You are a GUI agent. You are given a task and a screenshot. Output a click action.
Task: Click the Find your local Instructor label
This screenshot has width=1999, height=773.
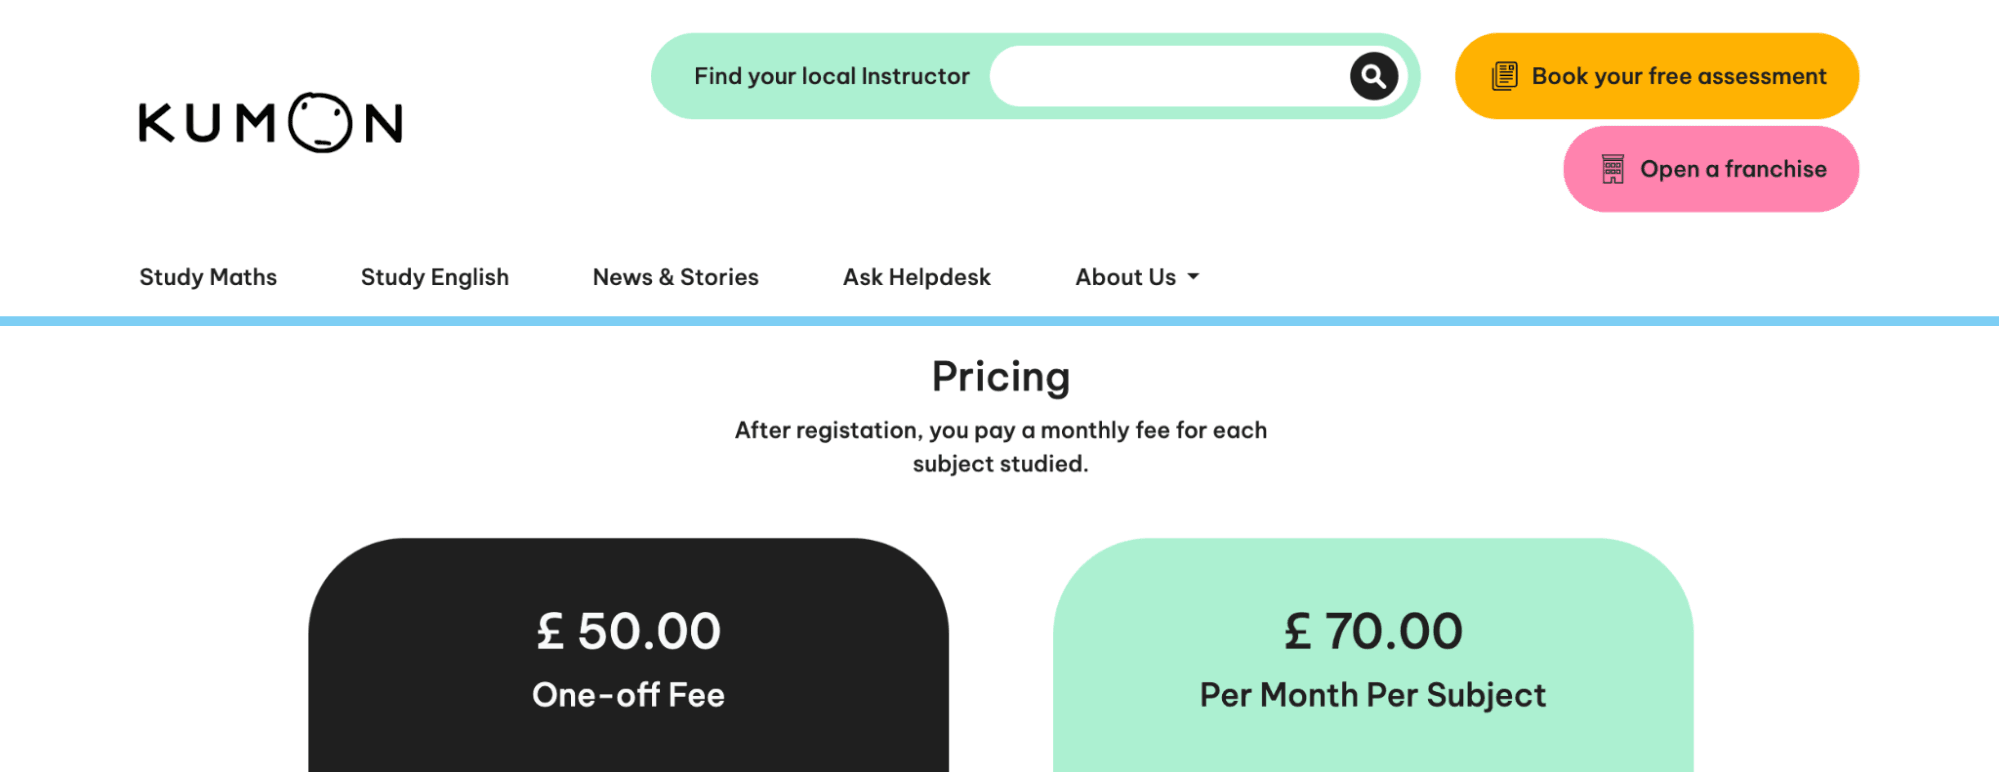pos(832,76)
